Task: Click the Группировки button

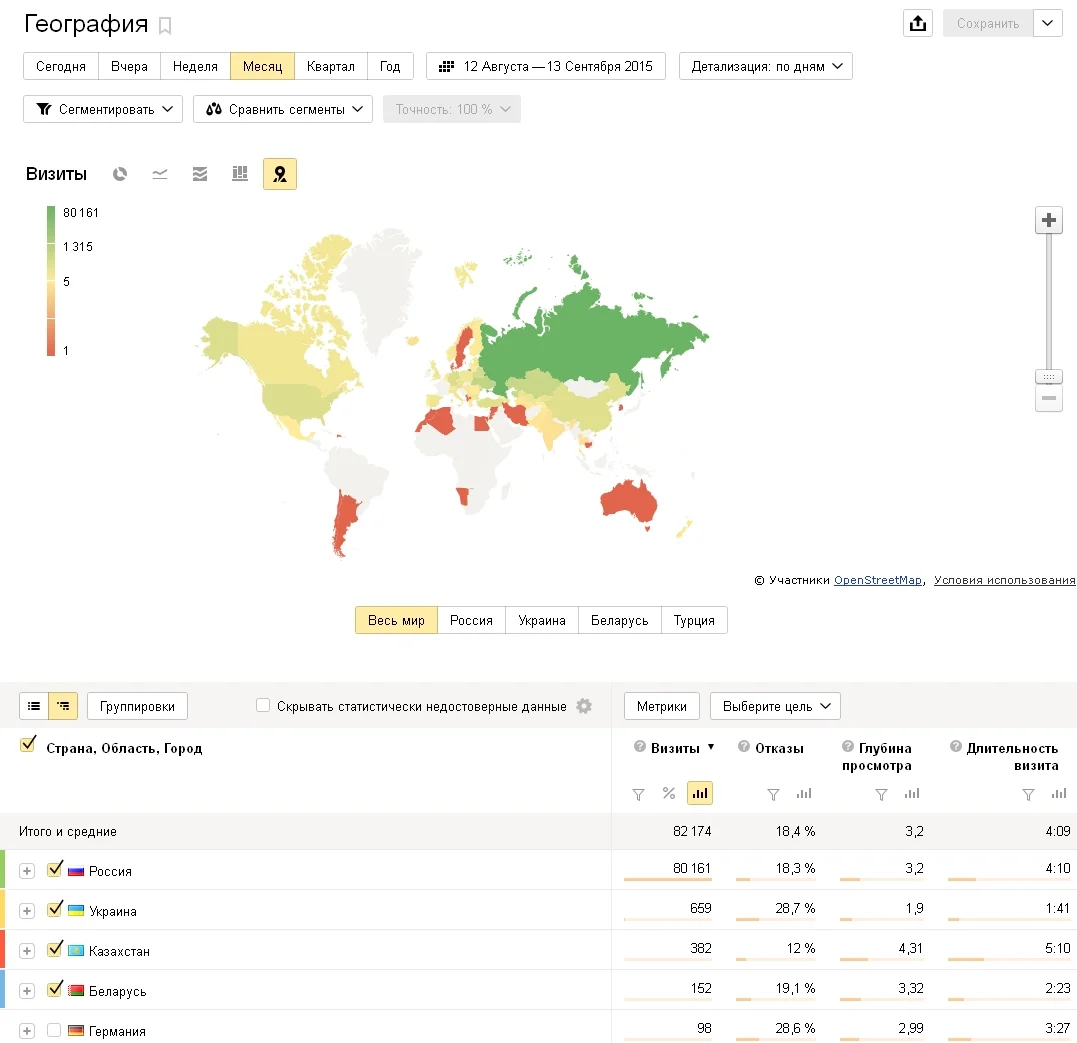Action: coord(137,706)
